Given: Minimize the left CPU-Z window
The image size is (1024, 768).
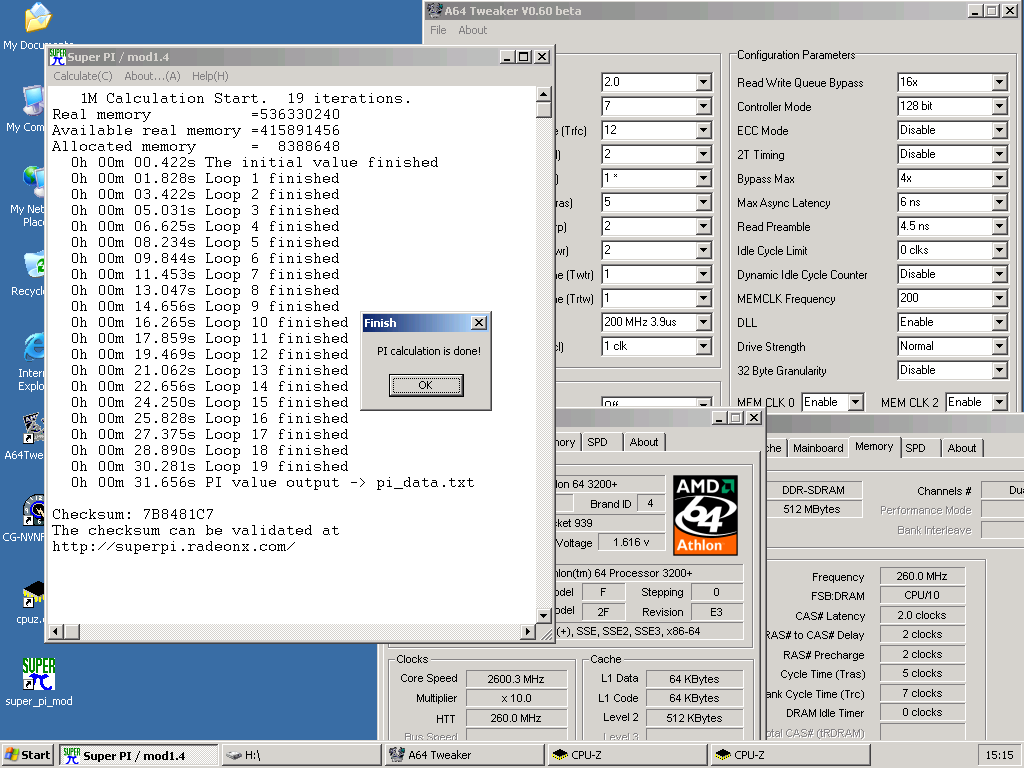Looking at the screenshot, I should 719,417.
